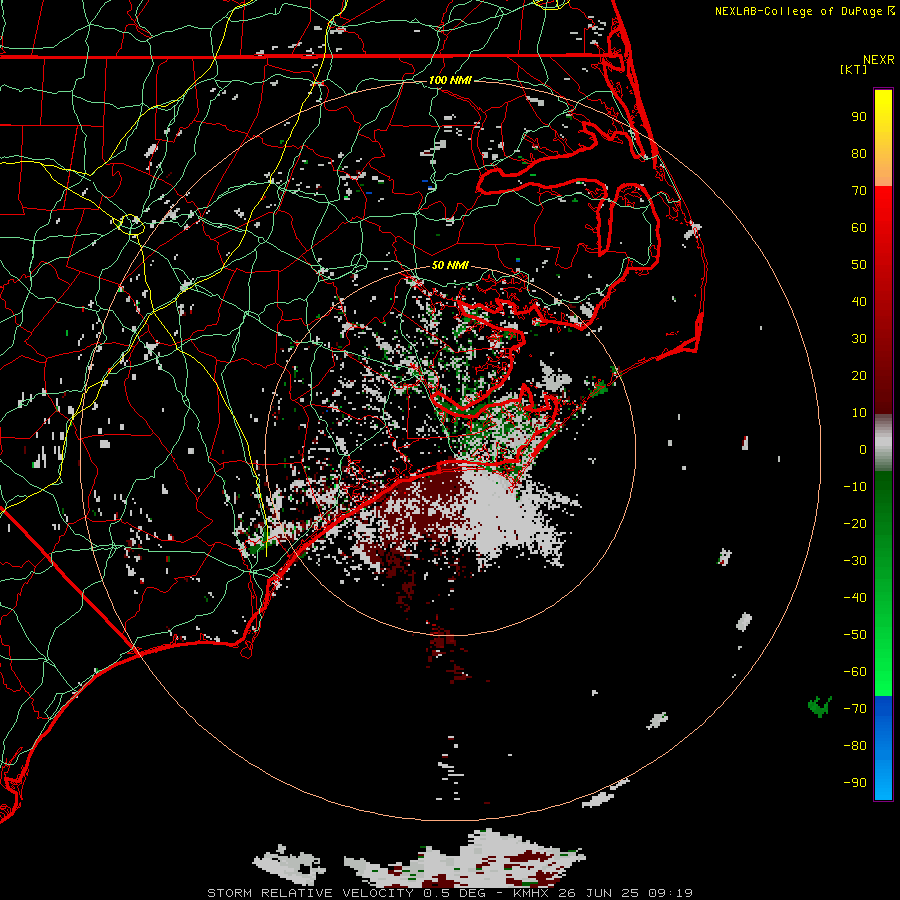This screenshot has height=900, width=900.
Task: Click the 30 value on the velocity scale
Action: point(859,339)
